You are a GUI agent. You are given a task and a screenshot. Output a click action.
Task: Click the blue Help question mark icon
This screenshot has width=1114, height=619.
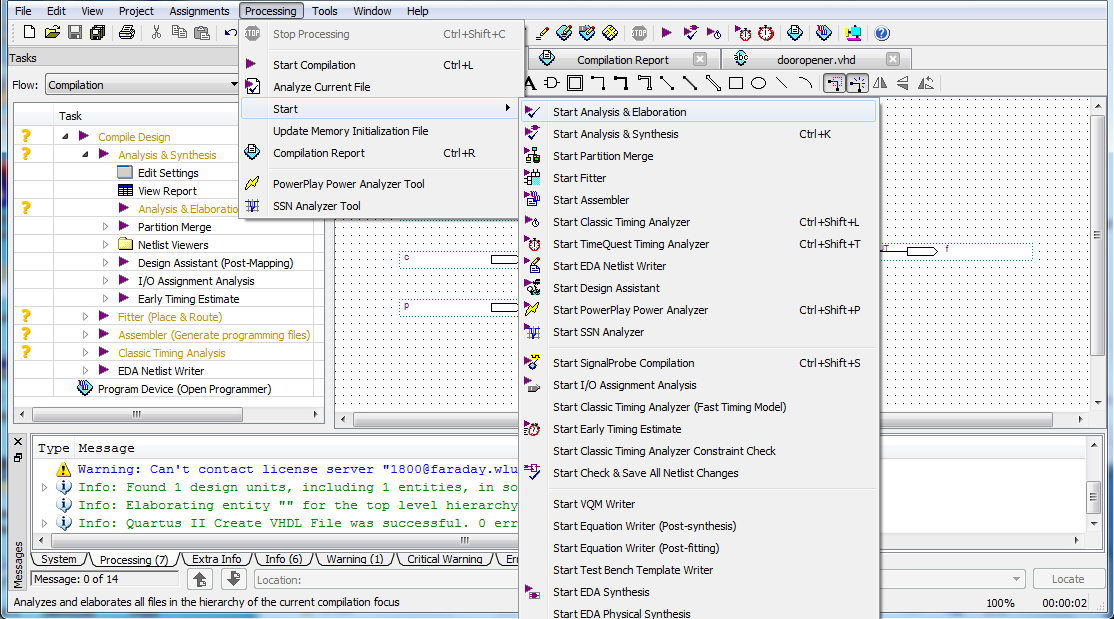pyautogui.click(x=882, y=33)
